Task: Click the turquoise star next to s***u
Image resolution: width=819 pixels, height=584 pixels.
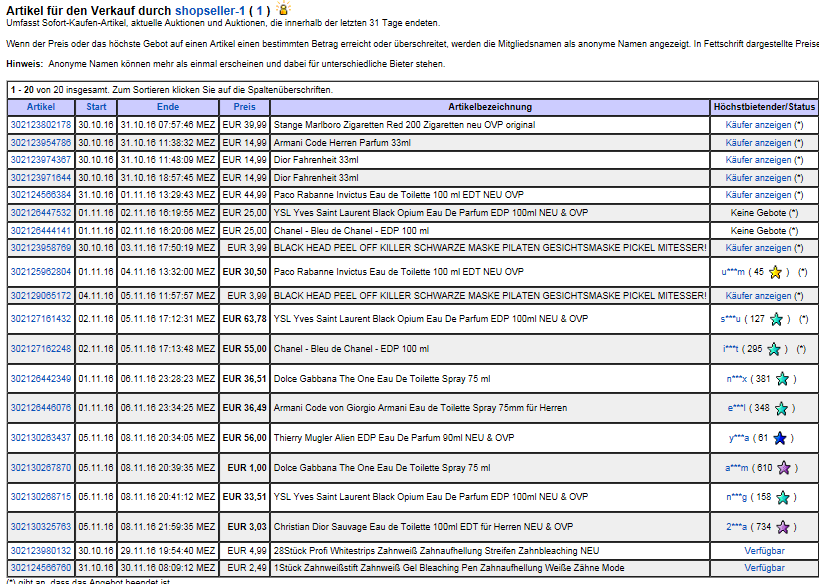Action: (x=777, y=319)
